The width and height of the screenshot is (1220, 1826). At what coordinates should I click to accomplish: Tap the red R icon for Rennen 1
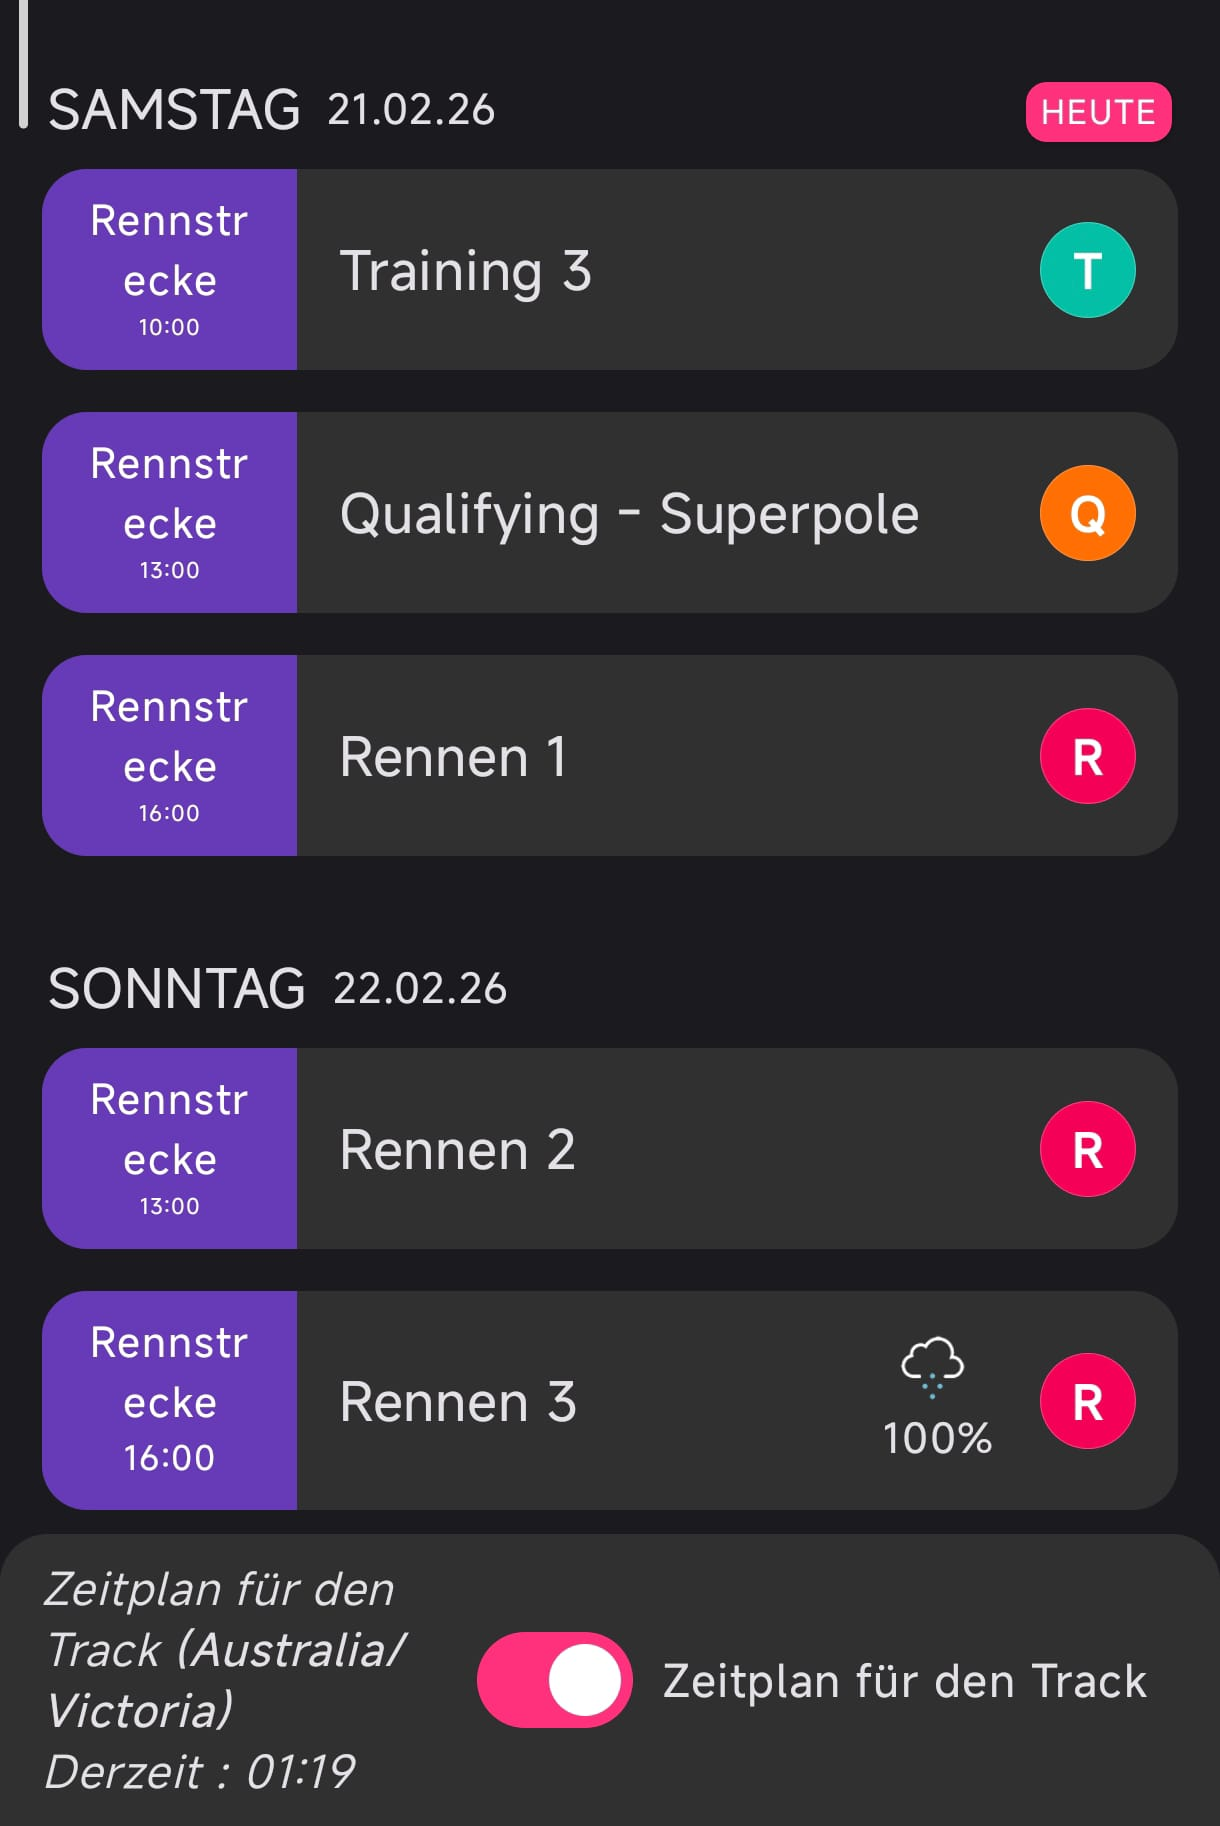1087,756
